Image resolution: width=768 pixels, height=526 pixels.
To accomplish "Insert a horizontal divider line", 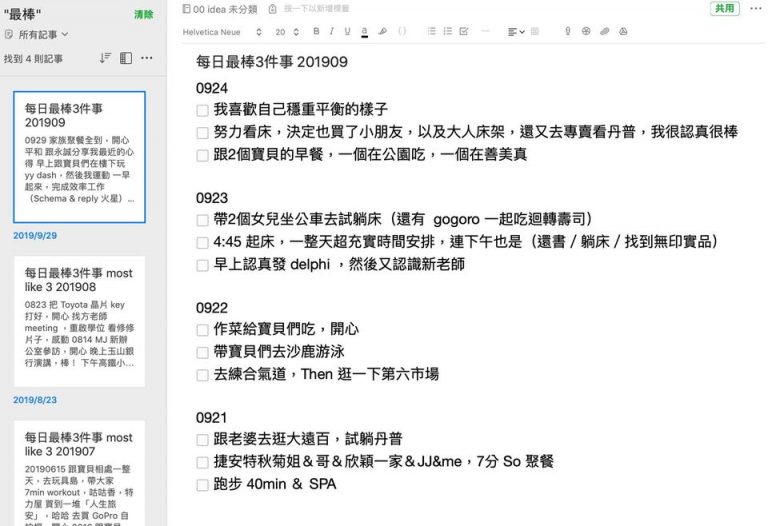I will 485,31.
